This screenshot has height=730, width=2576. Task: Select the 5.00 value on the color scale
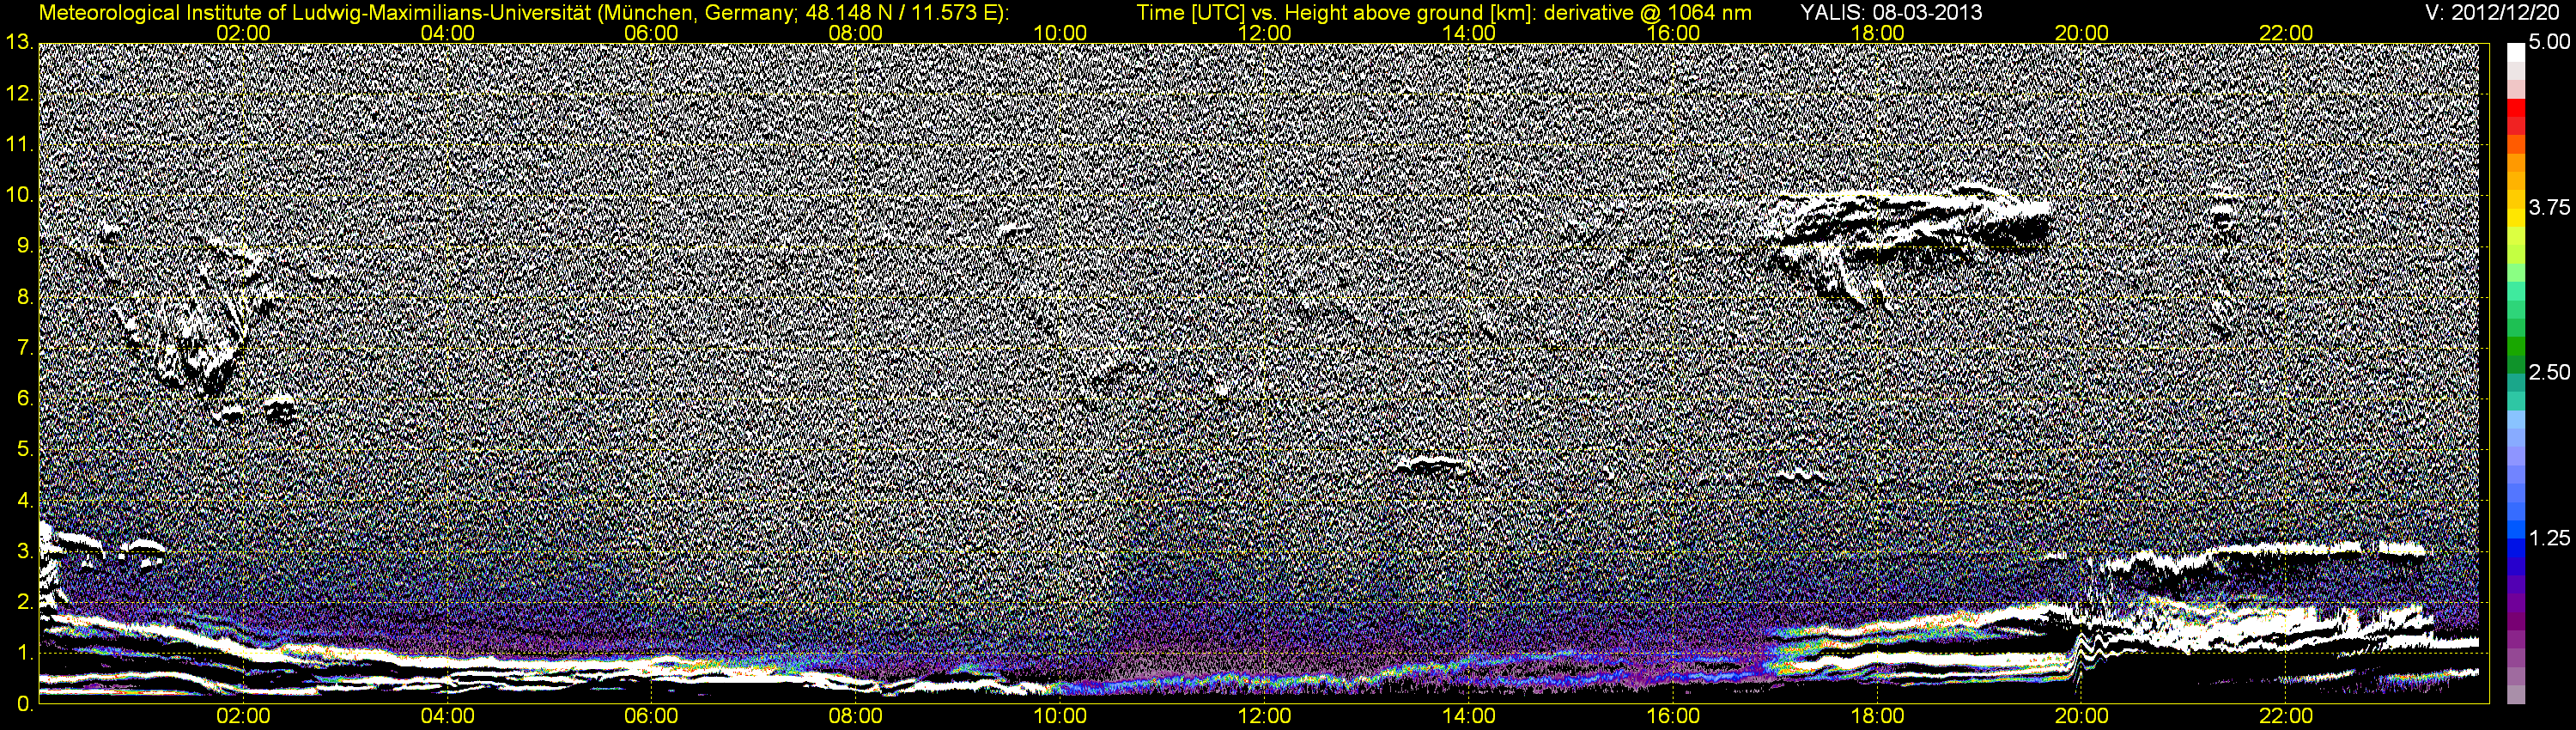tap(2548, 43)
